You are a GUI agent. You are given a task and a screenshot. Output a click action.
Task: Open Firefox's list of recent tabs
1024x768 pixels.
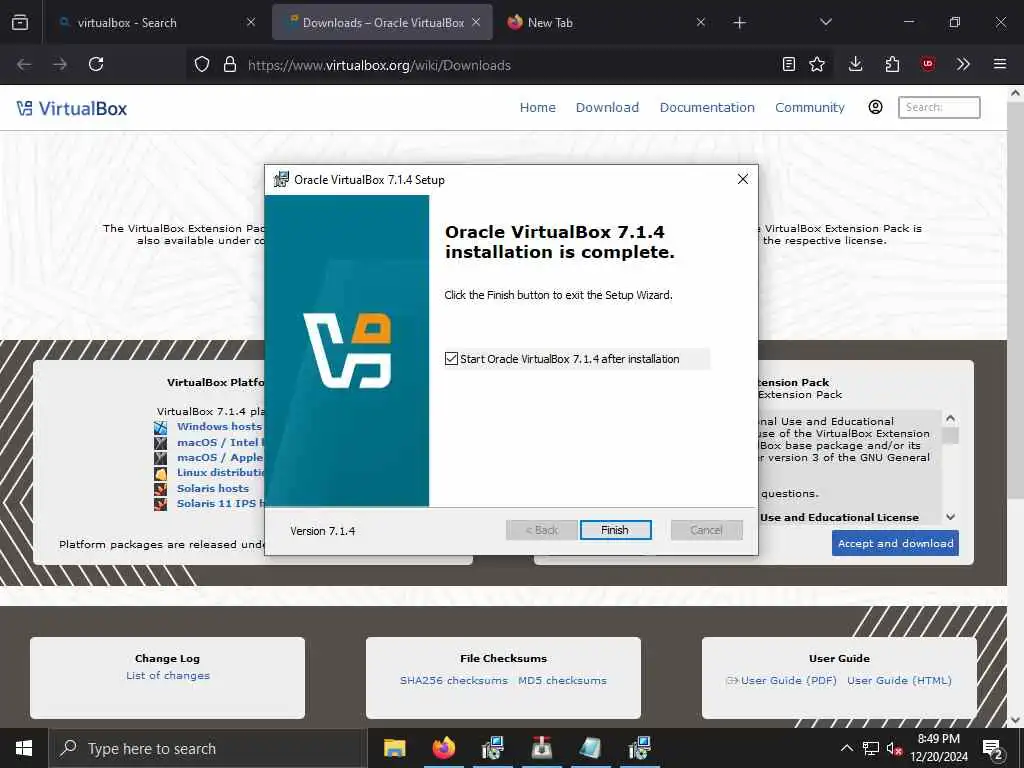pyautogui.click(x=20, y=23)
